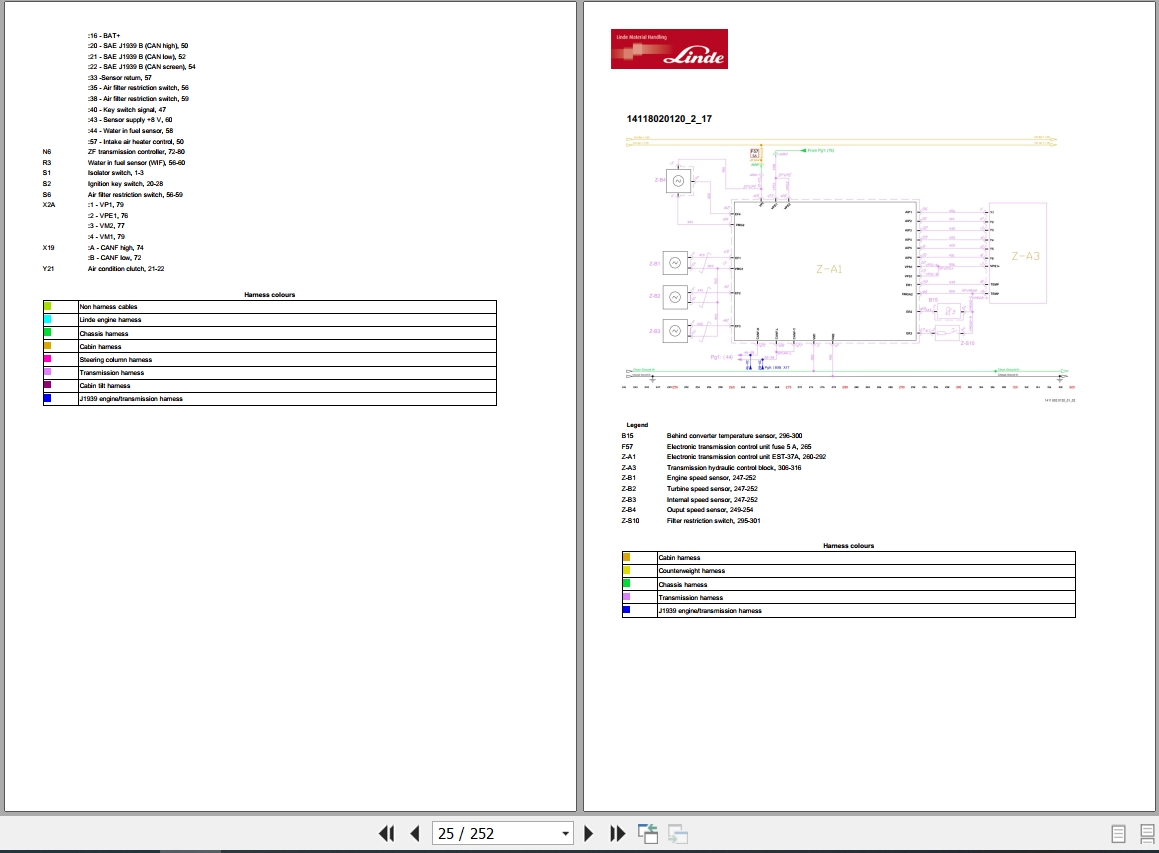The width and height of the screenshot is (1159, 853).
Task: Click the Steering column harness magenta swatch
Action: point(47,358)
